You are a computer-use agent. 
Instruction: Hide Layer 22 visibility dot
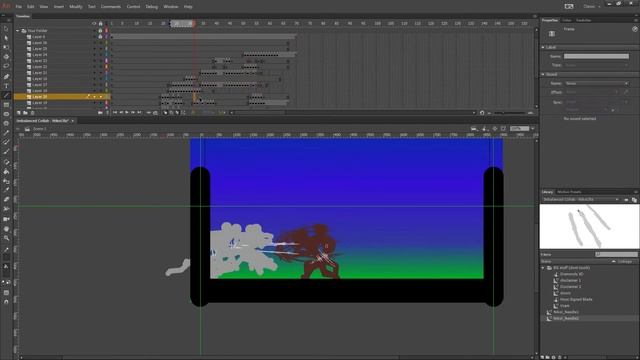coord(94,67)
